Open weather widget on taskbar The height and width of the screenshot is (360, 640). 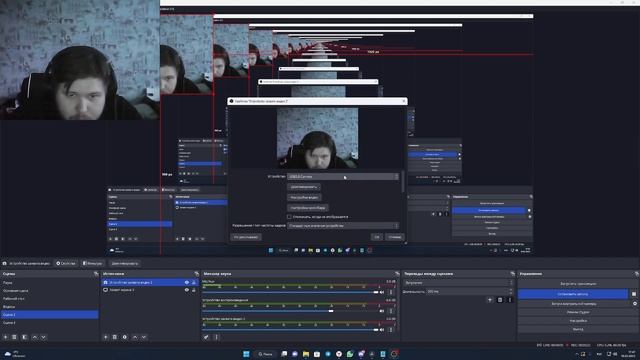(x=14, y=353)
